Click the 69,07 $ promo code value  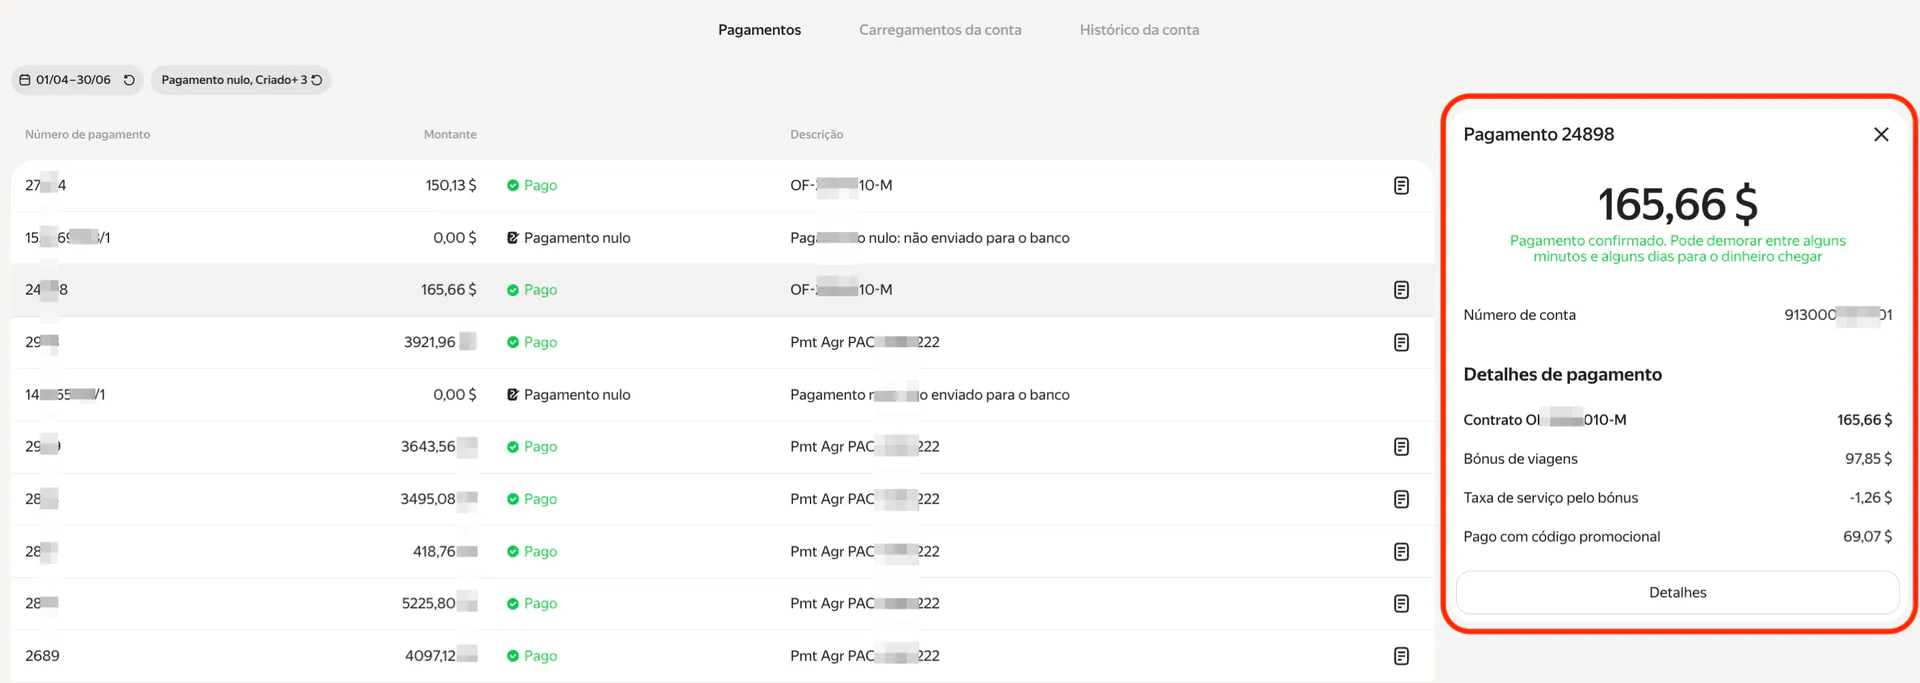(1867, 537)
